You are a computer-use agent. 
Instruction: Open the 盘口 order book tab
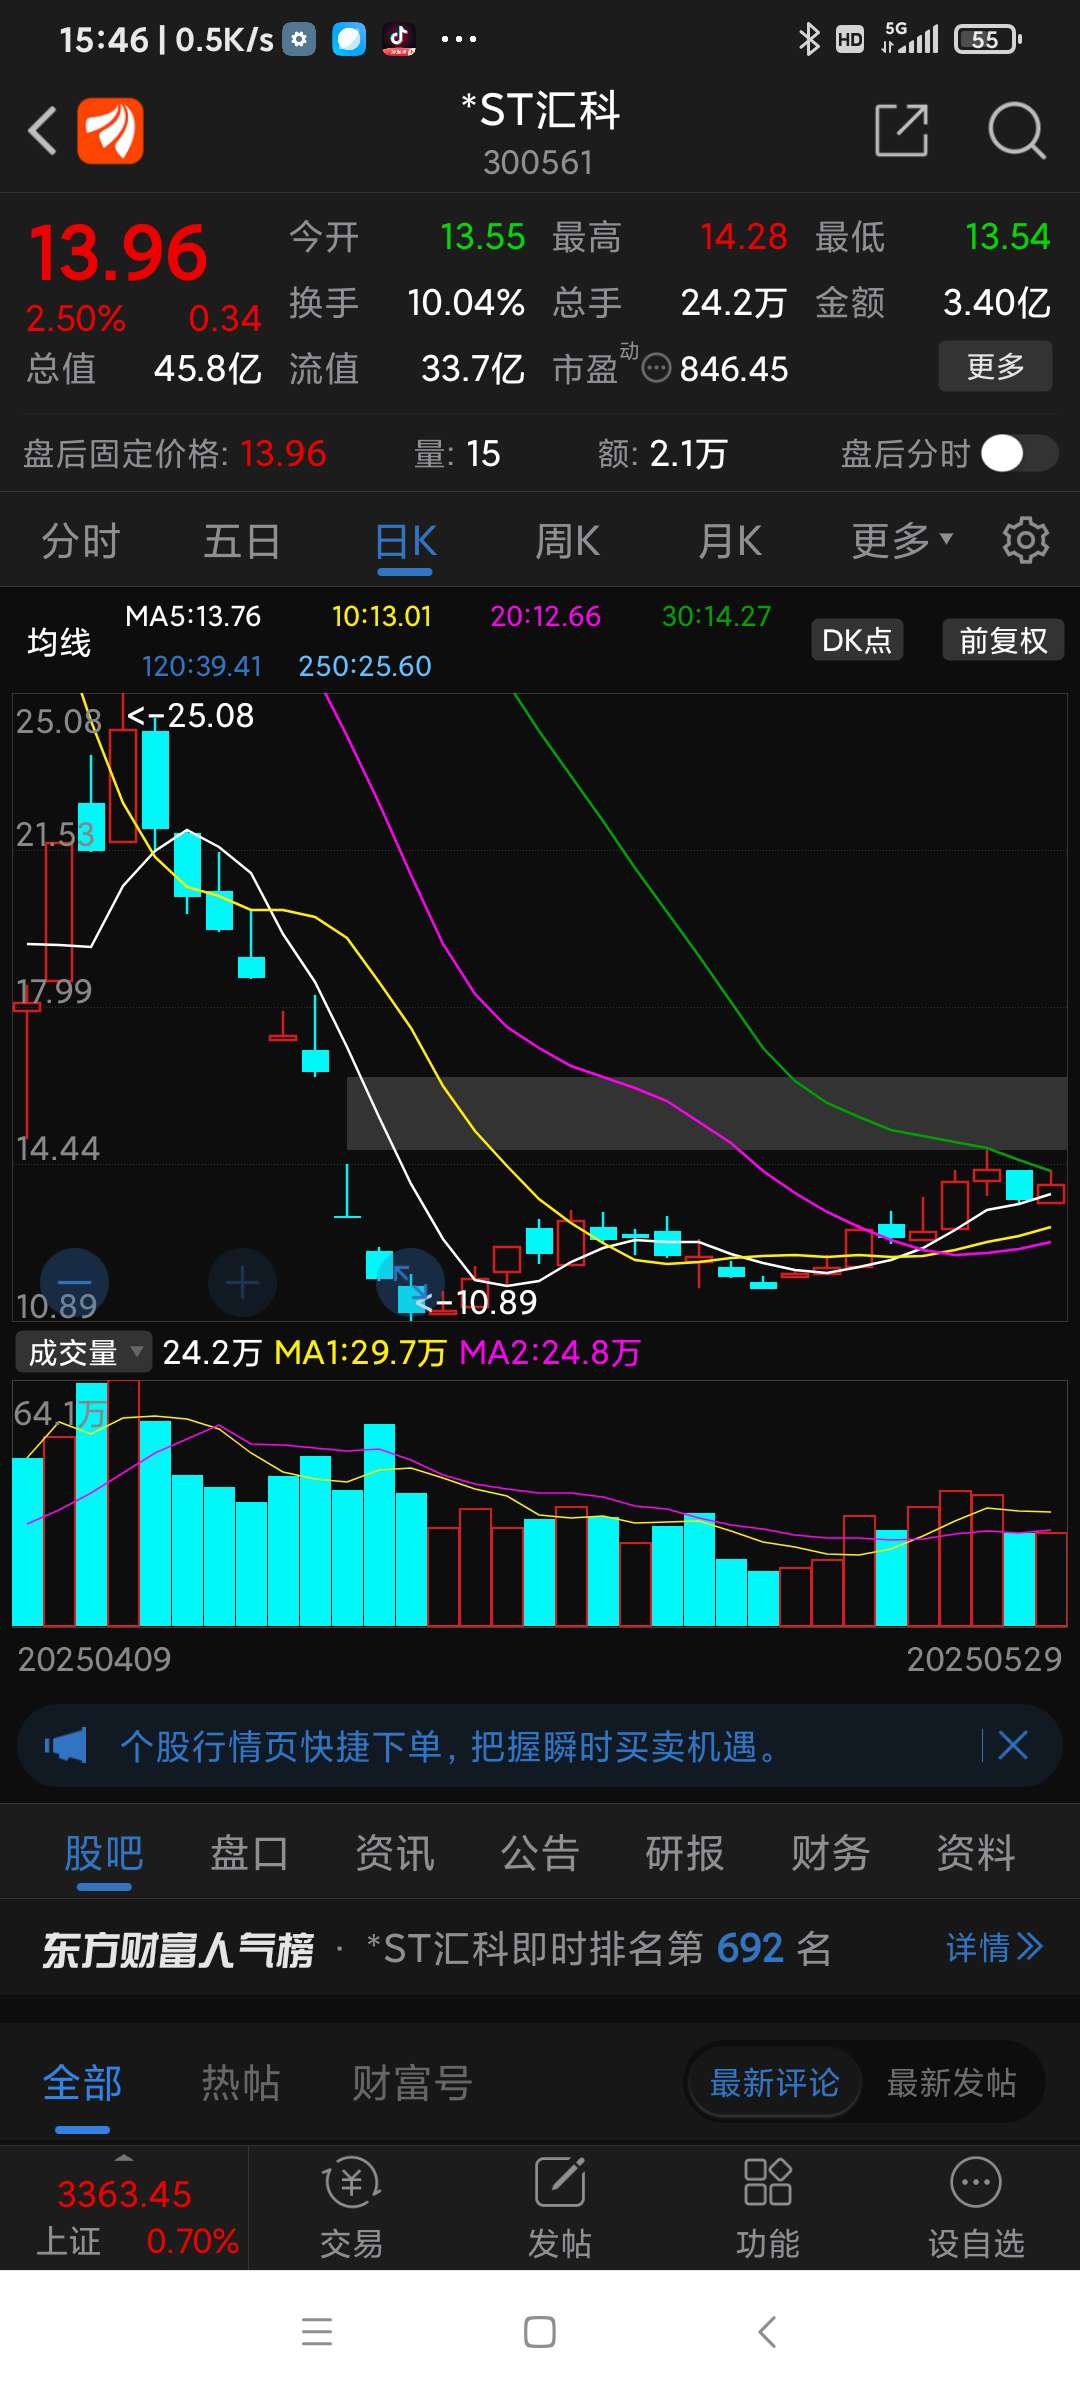(x=249, y=1853)
